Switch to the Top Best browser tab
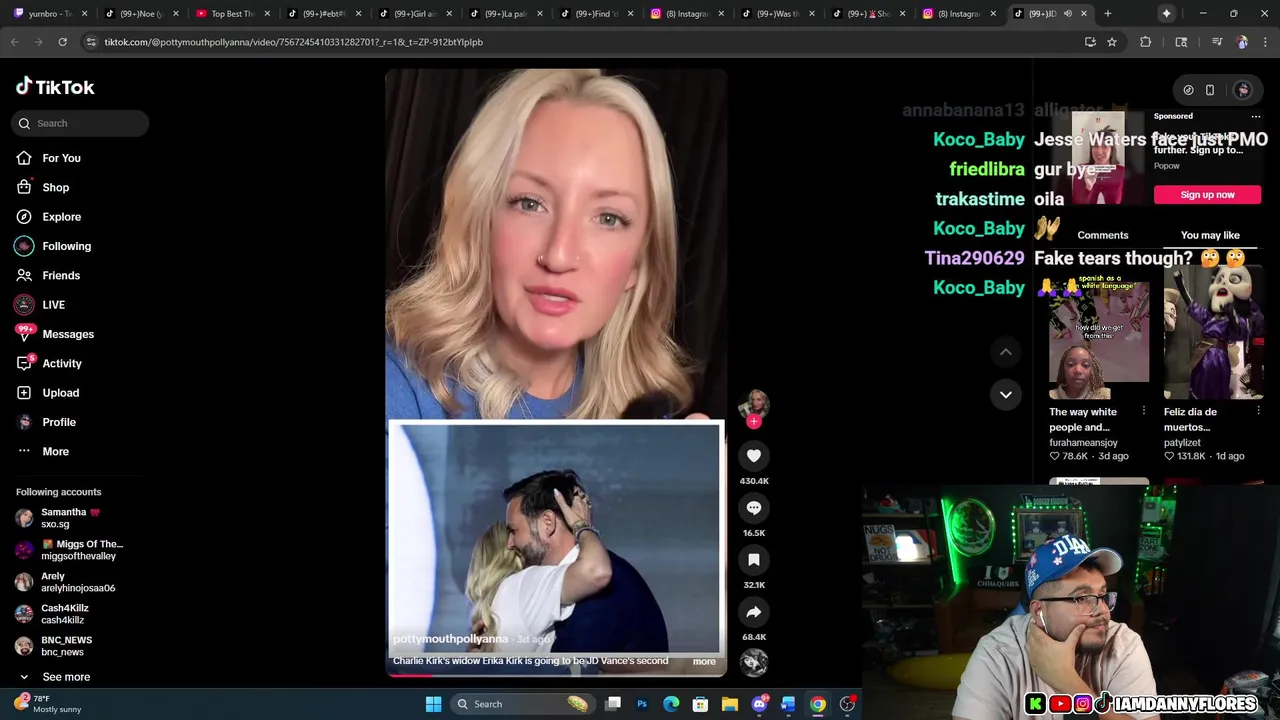The height and width of the screenshot is (720, 1280). (x=231, y=14)
